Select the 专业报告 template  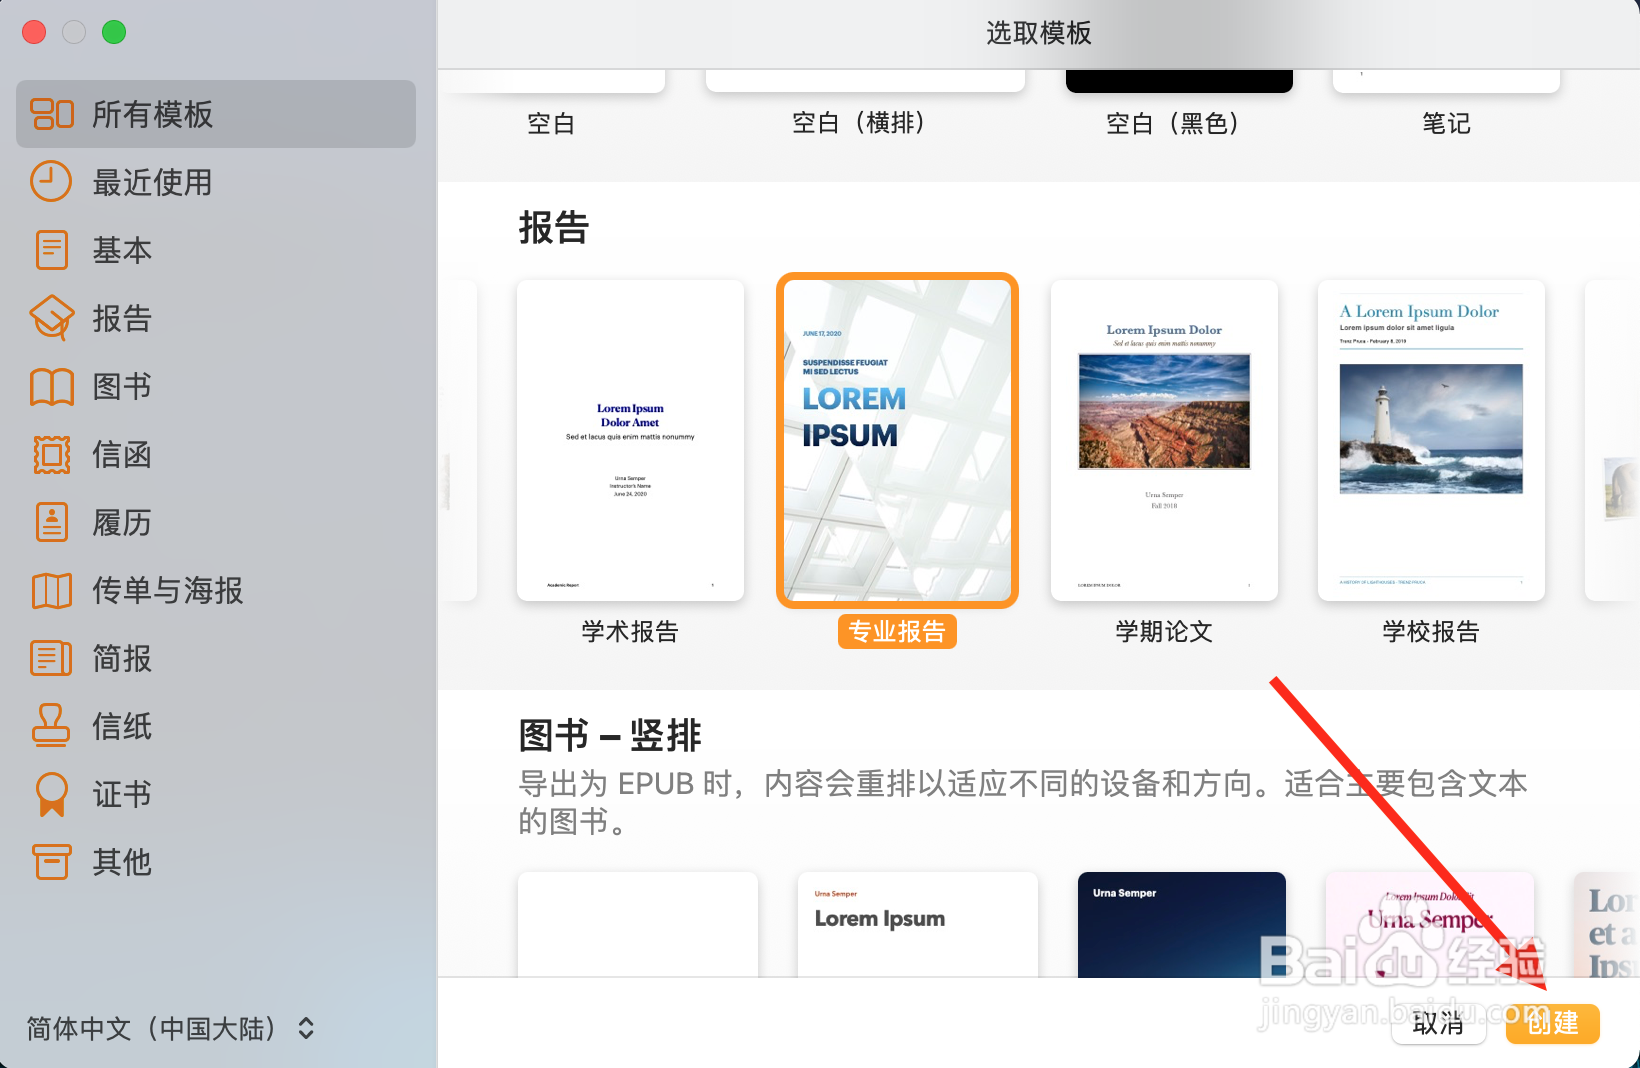[x=897, y=440]
